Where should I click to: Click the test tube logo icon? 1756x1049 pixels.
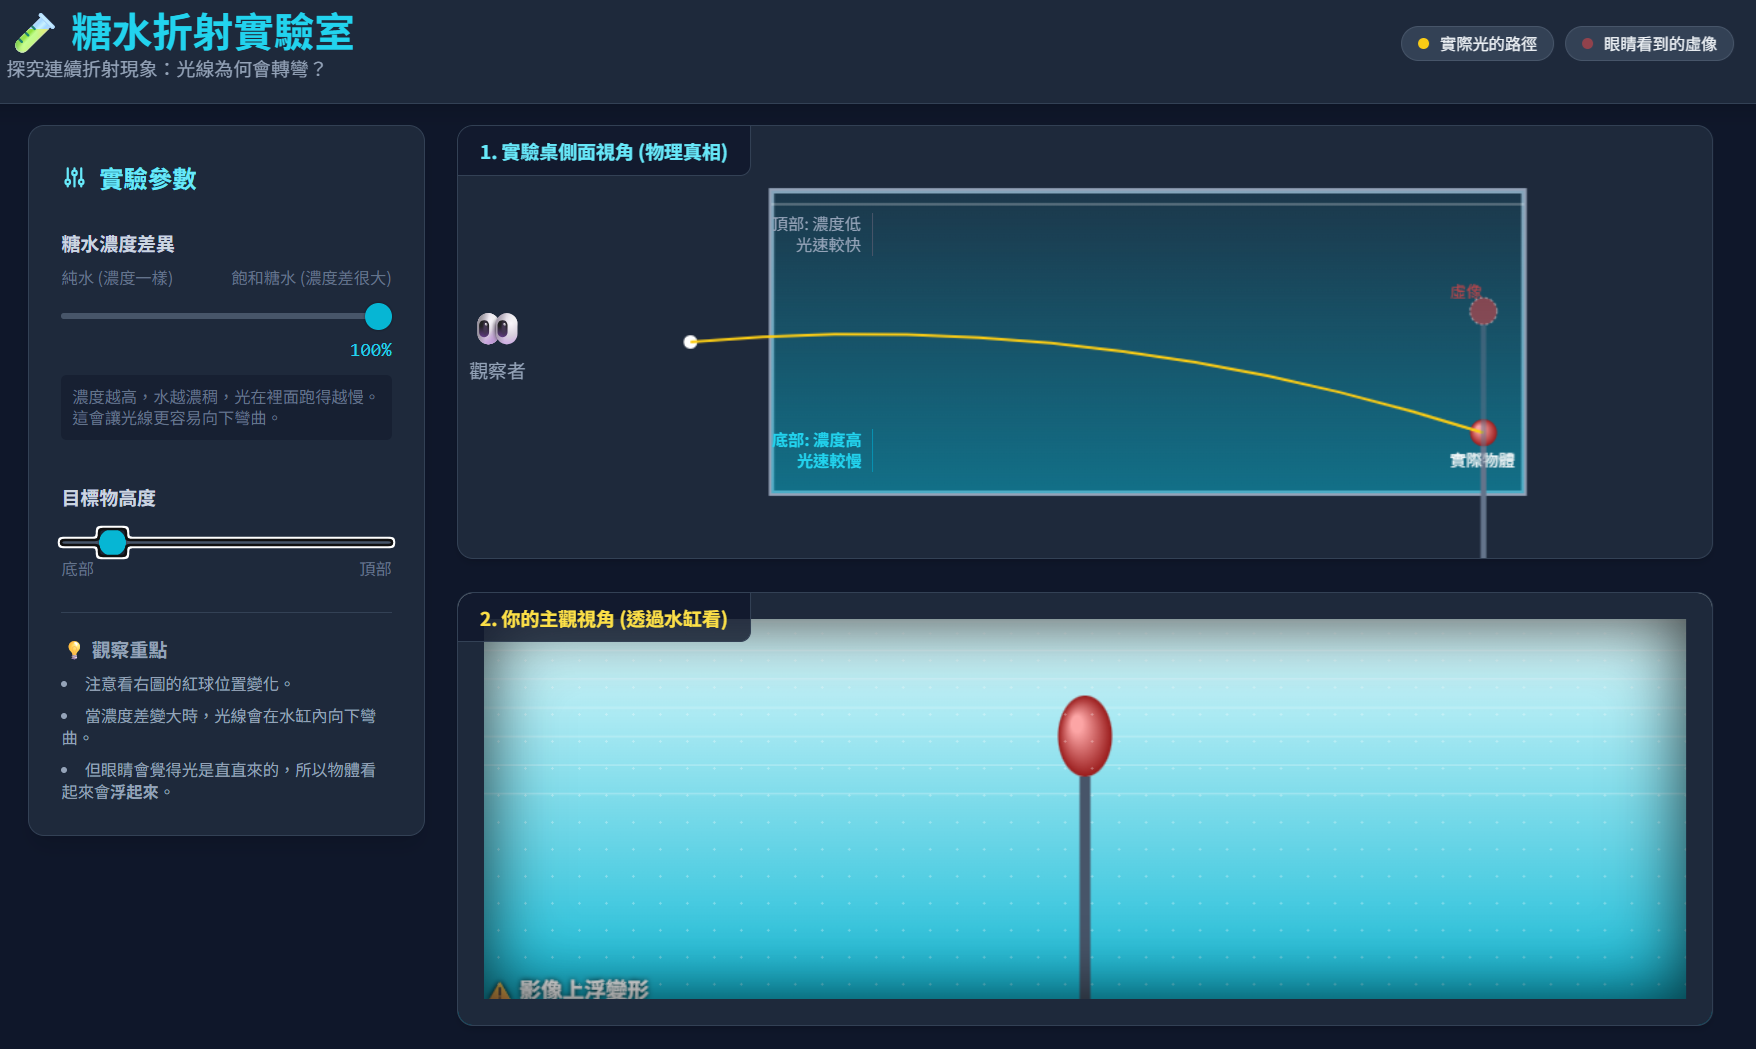pos(34,33)
